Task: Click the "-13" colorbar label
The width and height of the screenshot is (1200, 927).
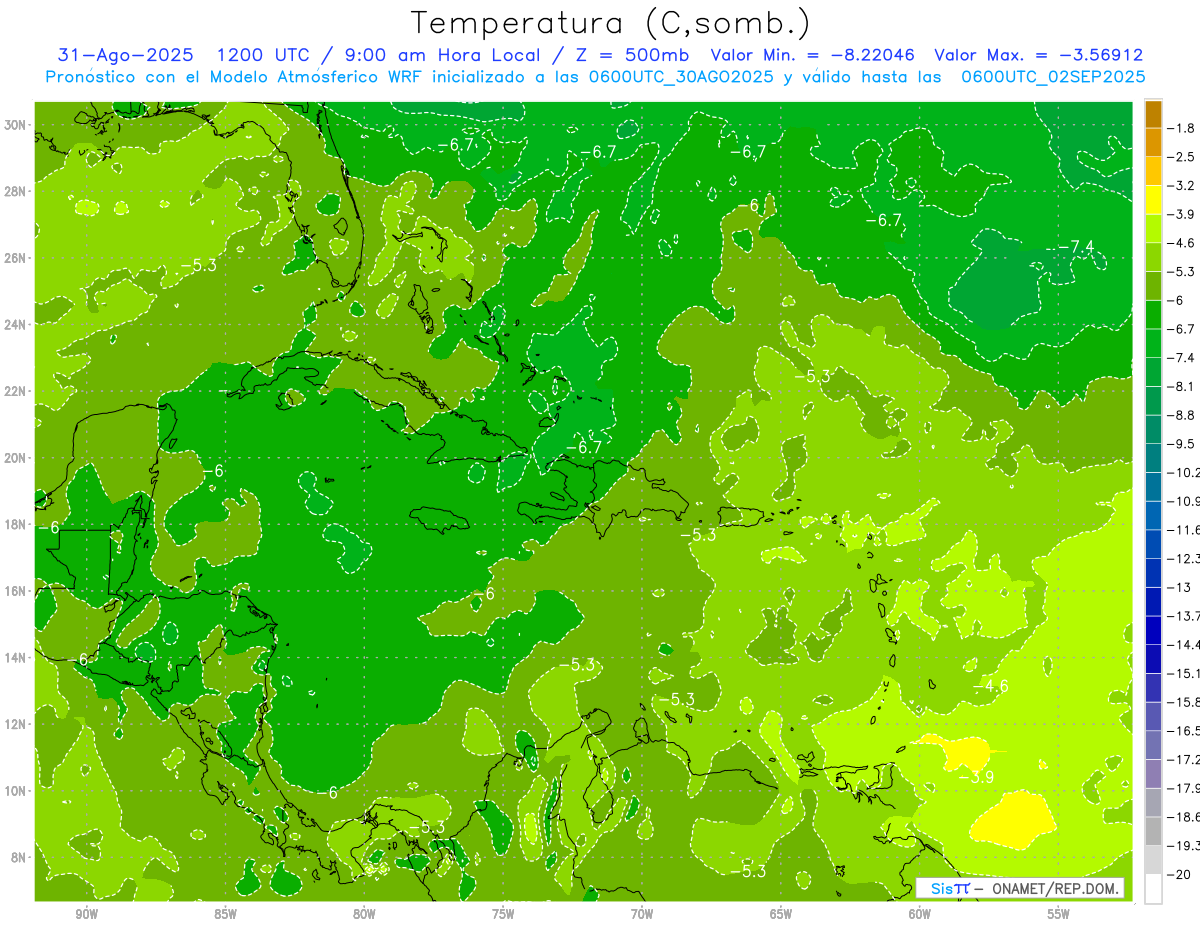Action: 1180,587
